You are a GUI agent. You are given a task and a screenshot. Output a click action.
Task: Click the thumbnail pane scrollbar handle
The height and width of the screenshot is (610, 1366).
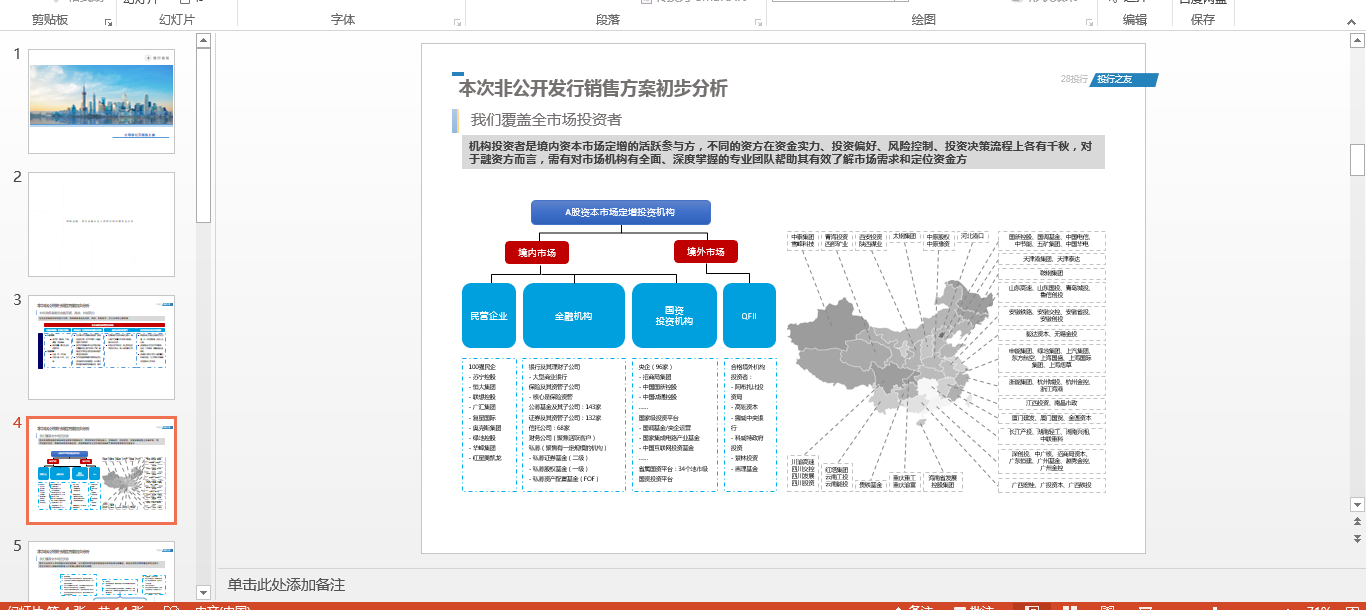pyautogui.click(x=204, y=135)
